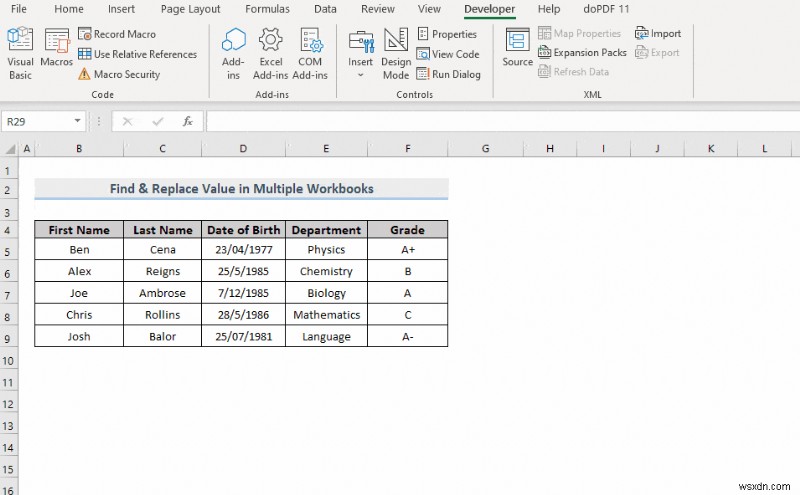Image resolution: width=800 pixels, height=495 pixels.
Task: Open the Data tab
Action: coord(325,9)
